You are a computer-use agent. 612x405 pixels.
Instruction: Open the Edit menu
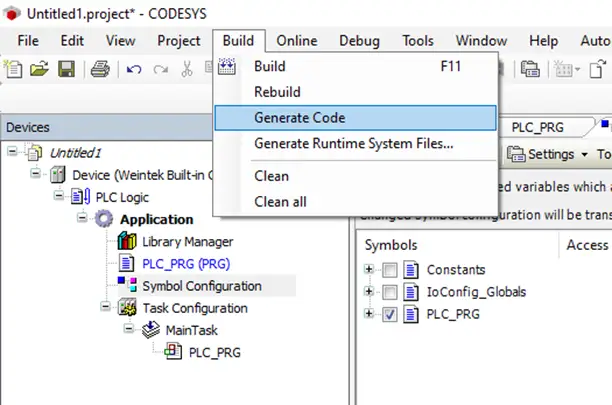coord(72,41)
